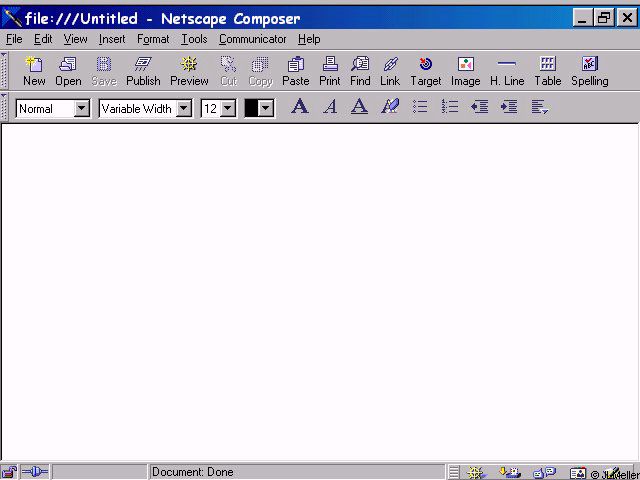Toggle bold text formatting
Viewport: 640px width, 480px height.
300,107
